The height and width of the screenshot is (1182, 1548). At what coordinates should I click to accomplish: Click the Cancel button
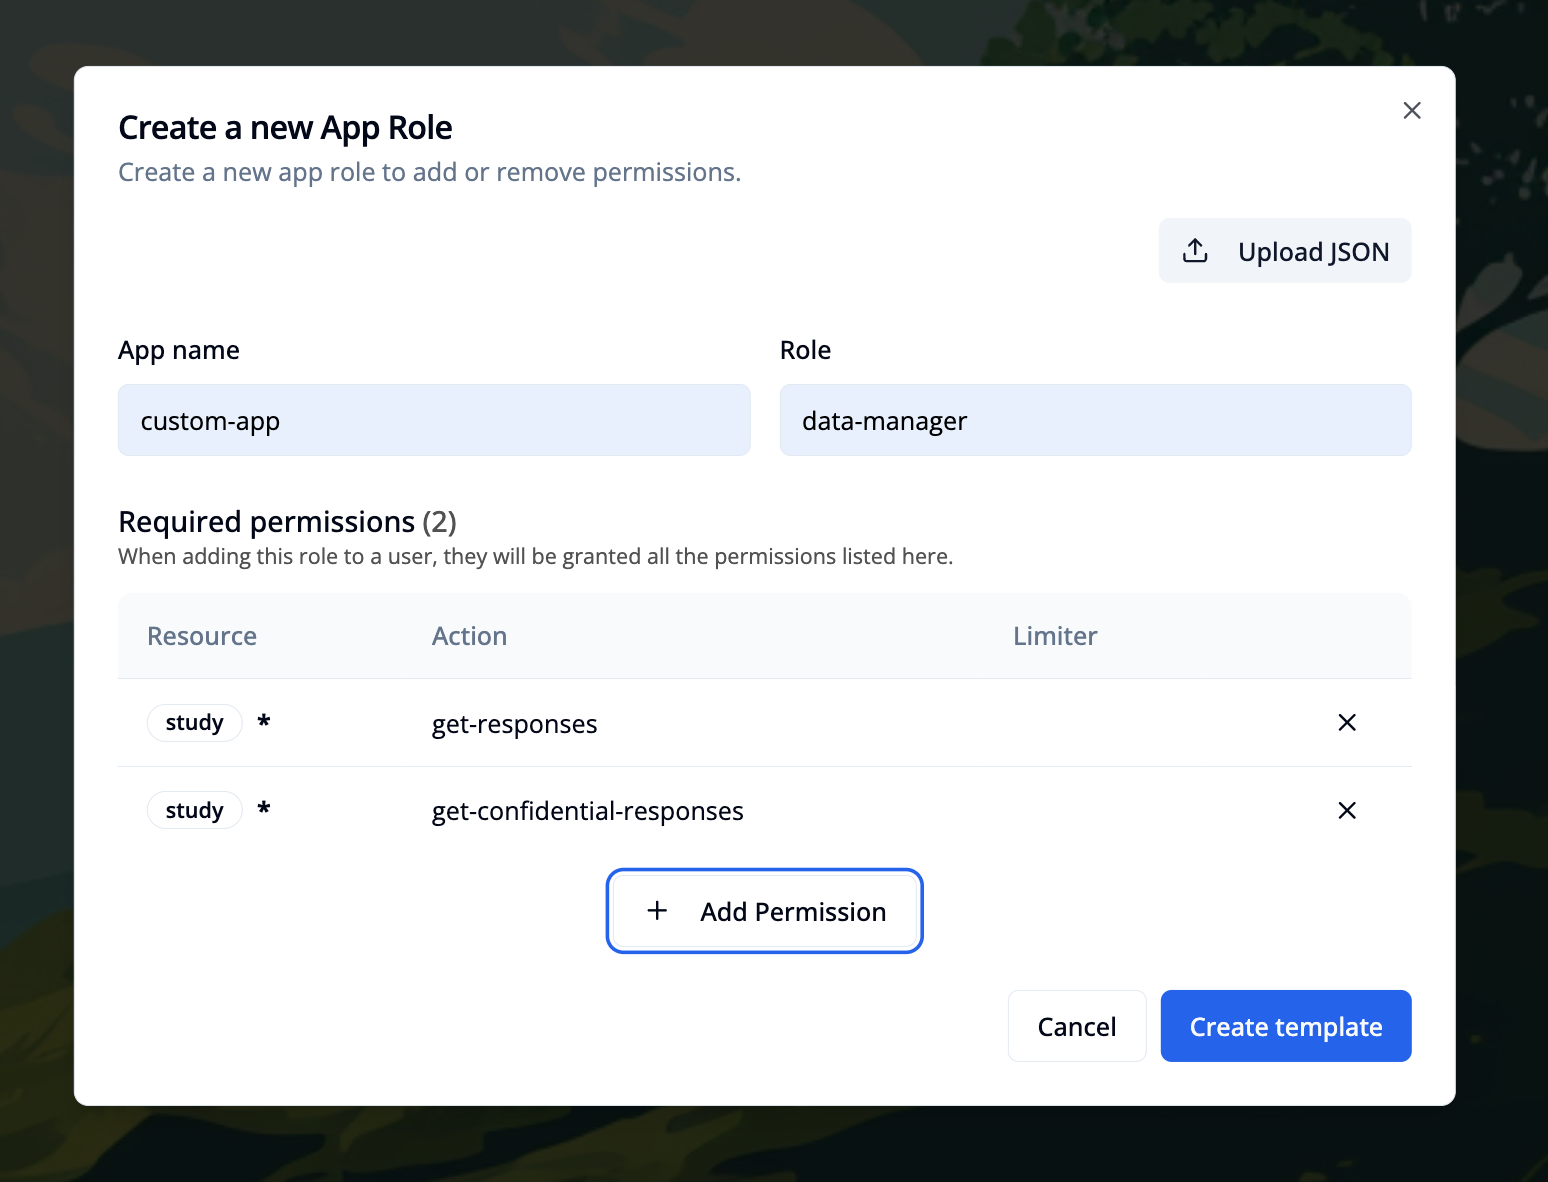(1077, 1026)
